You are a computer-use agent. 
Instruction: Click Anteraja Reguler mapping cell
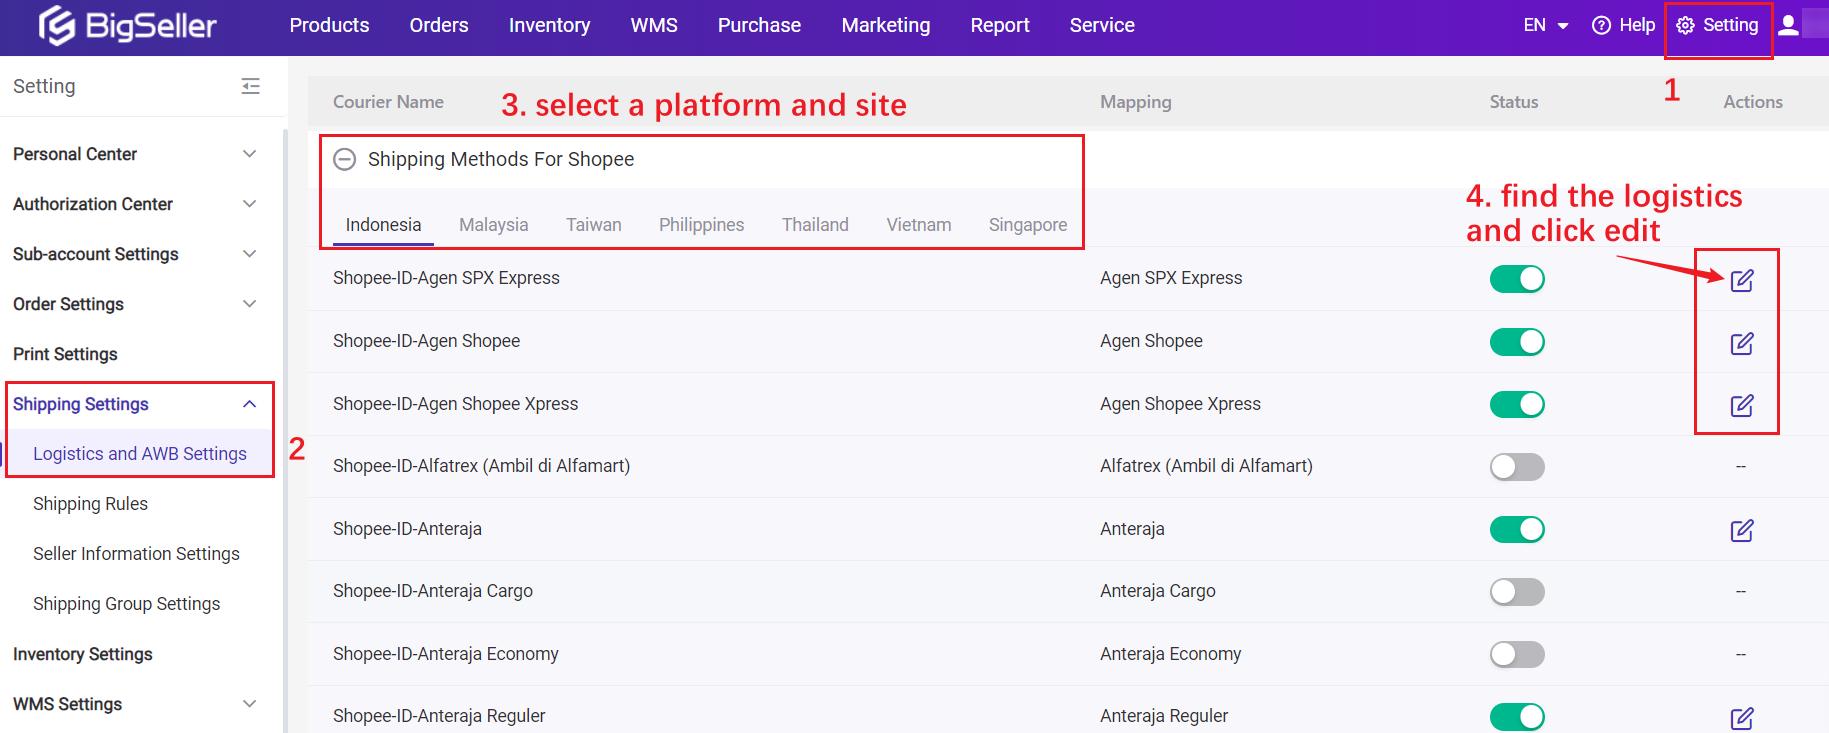coord(1164,716)
